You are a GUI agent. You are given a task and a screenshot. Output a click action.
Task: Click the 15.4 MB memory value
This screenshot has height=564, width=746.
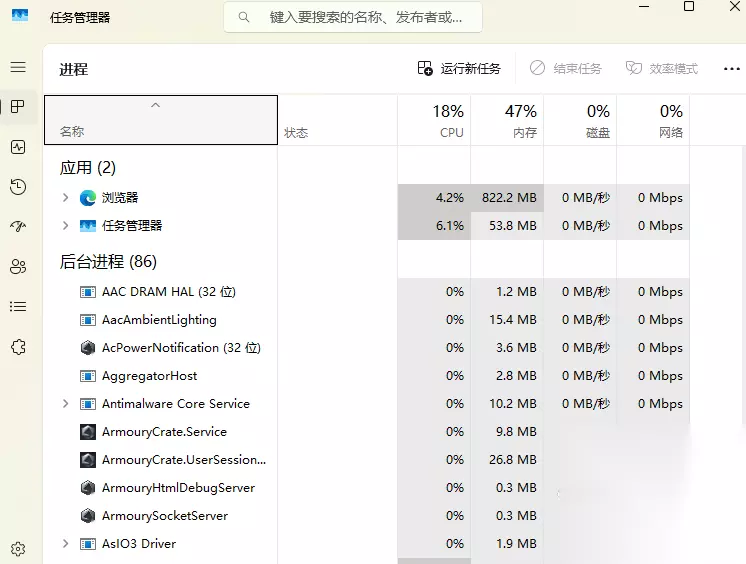[513, 320]
